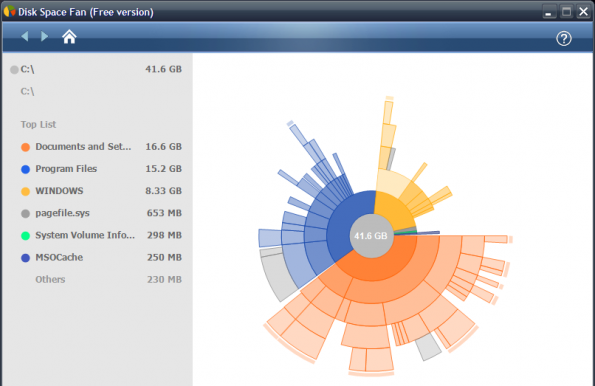Screen dimensions: 595x386
Task: Click the forward navigation arrow
Action: tap(44, 36)
